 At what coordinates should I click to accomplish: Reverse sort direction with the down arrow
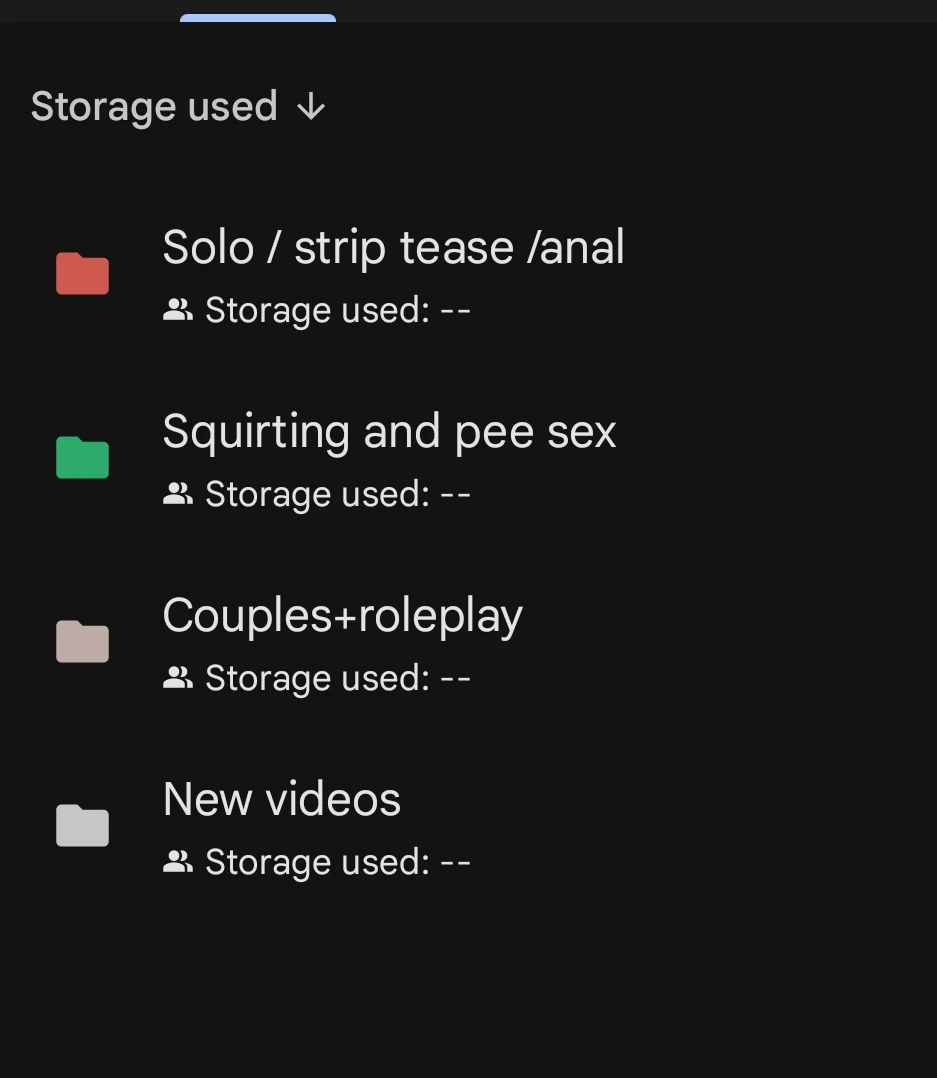(x=311, y=107)
